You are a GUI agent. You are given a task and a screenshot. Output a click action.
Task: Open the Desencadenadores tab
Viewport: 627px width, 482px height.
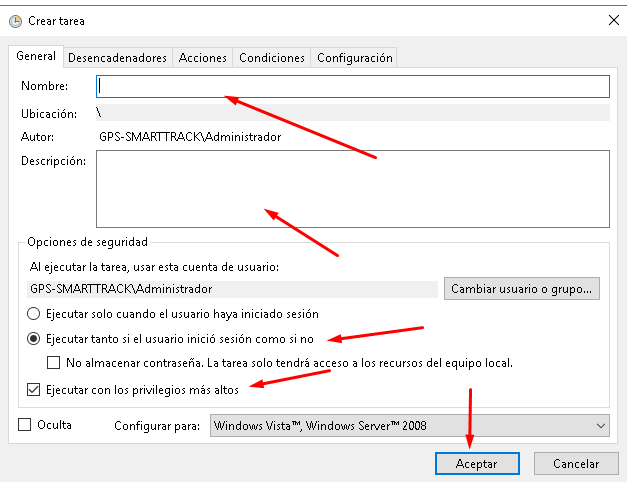coord(117,58)
